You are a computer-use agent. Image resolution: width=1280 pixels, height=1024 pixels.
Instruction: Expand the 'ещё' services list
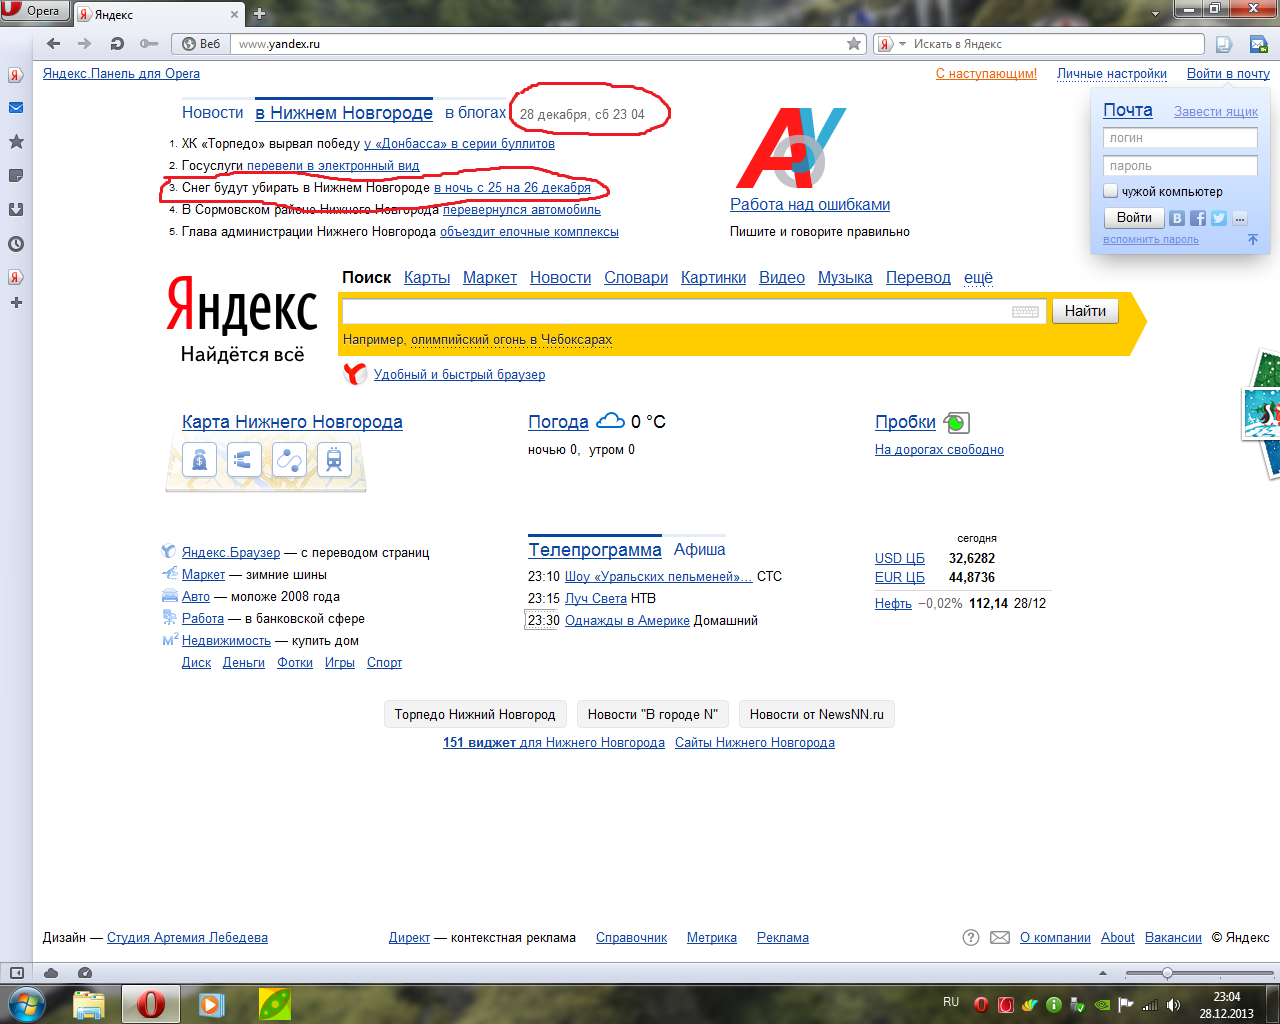(978, 278)
